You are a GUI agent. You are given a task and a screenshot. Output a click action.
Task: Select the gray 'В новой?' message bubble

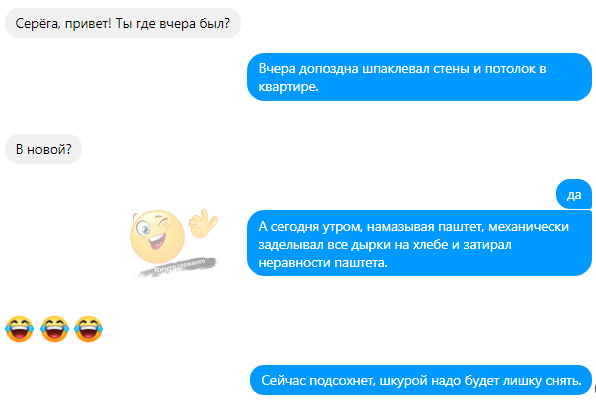click(x=43, y=149)
